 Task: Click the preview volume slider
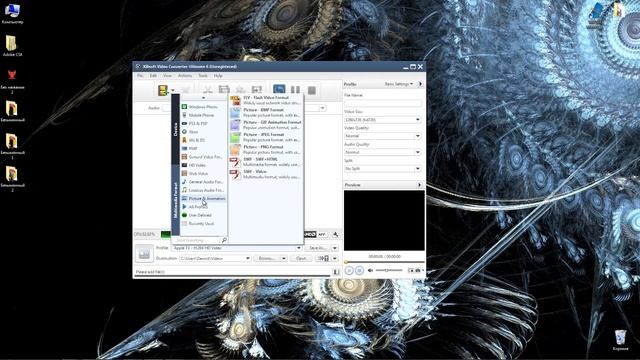(389, 270)
